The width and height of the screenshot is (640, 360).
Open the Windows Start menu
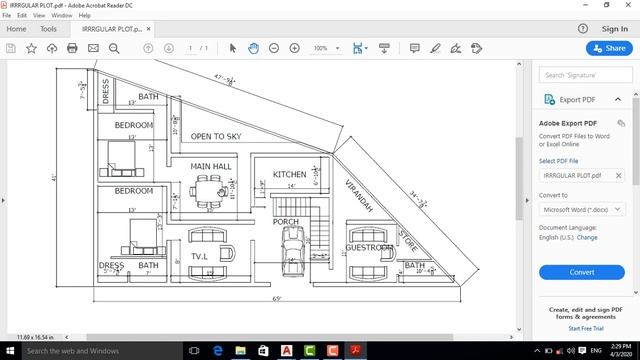[x=10, y=351]
